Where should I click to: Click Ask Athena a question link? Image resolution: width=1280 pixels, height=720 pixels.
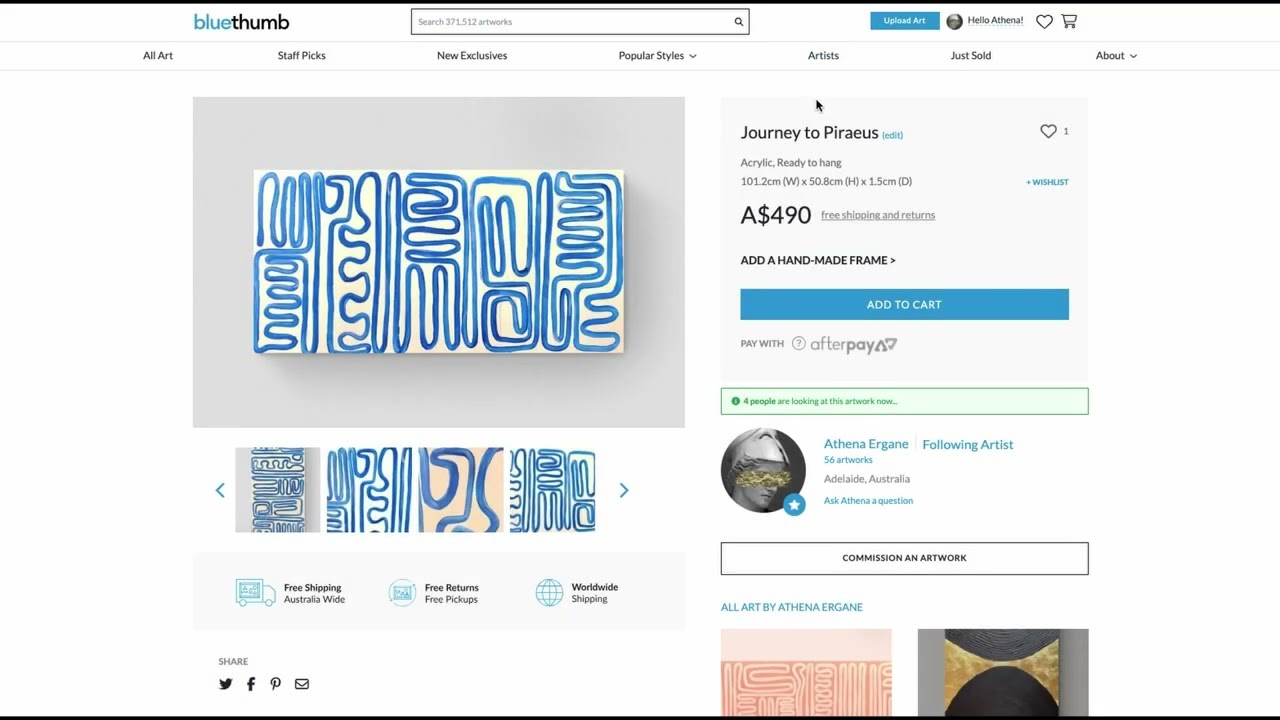[868, 501]
